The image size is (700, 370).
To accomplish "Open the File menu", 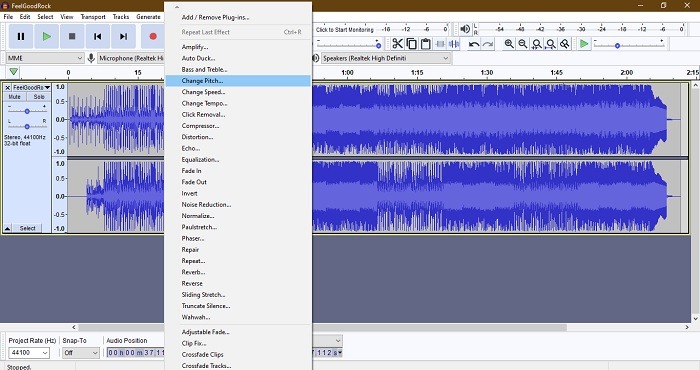I will pos(8,17).
